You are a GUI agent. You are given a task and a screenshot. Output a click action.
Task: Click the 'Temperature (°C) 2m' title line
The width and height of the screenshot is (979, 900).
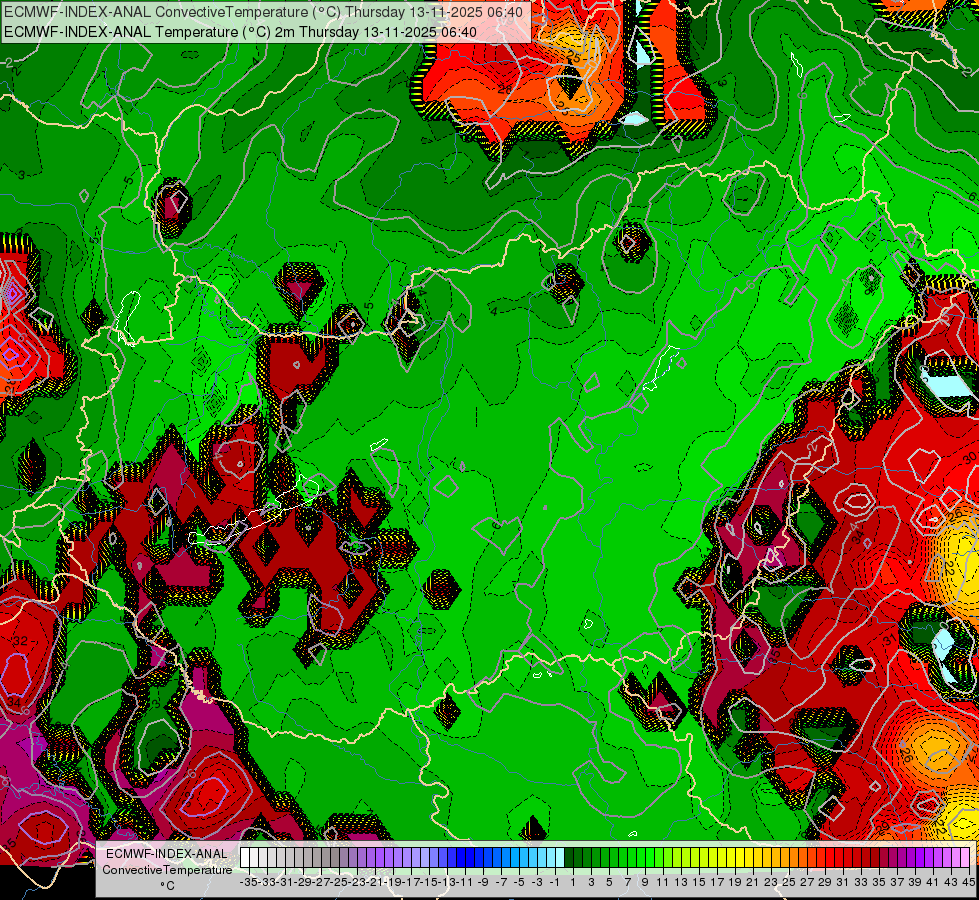[x=241, y=32]
